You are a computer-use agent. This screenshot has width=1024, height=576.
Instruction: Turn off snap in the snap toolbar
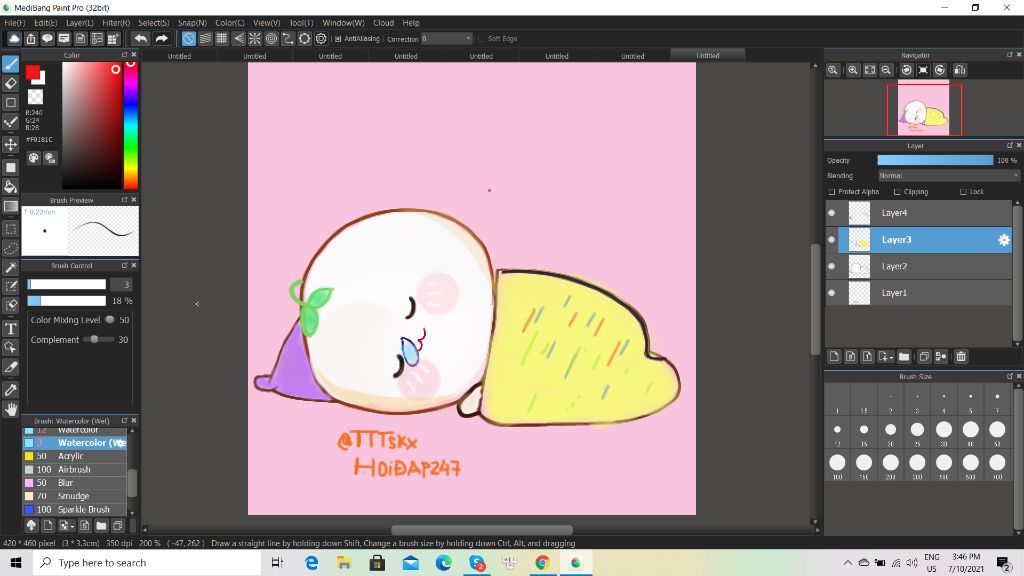pos(188,39)
